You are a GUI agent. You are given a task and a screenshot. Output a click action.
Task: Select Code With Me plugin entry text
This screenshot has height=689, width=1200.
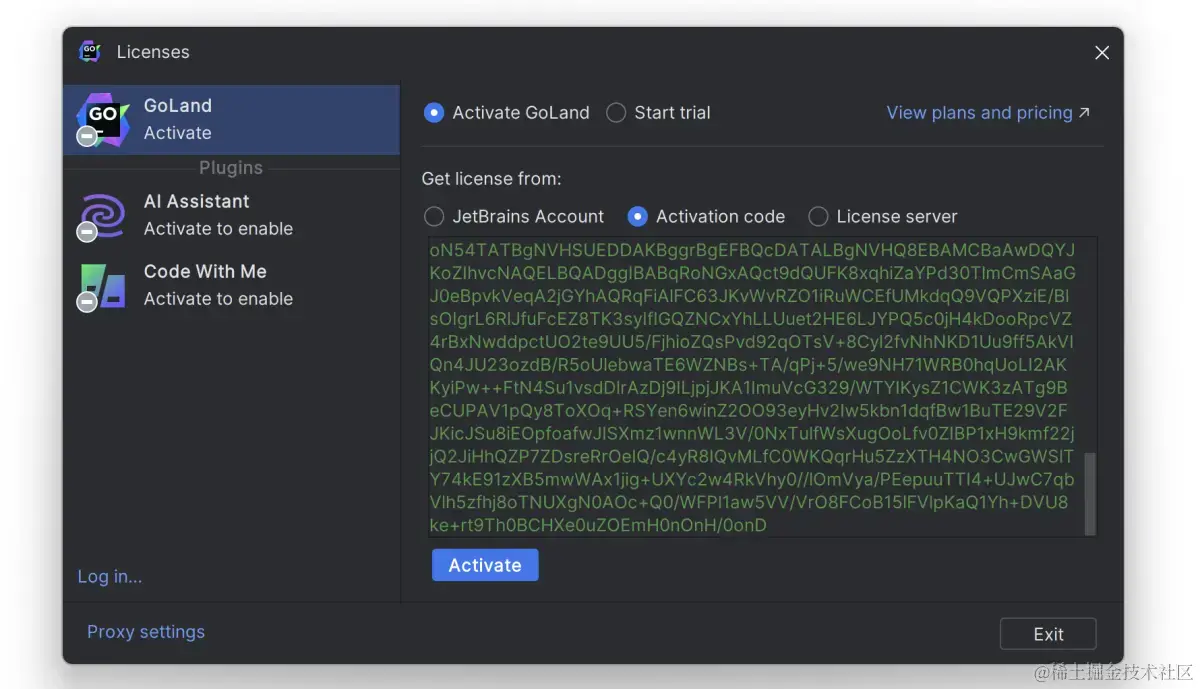[x=218, y=285]
